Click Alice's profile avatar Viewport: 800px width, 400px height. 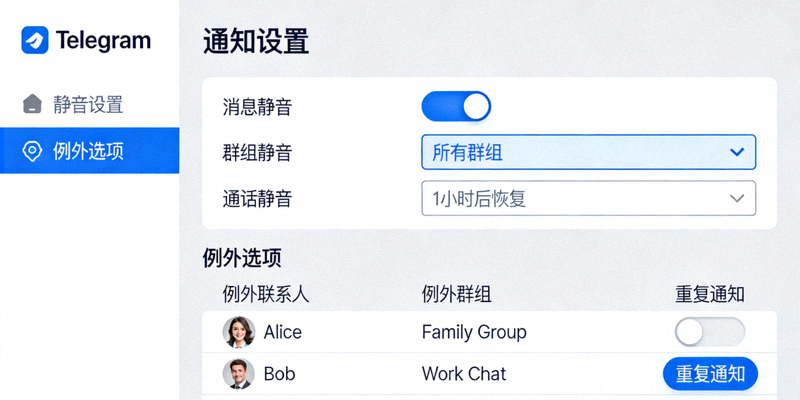pos(238,332)
